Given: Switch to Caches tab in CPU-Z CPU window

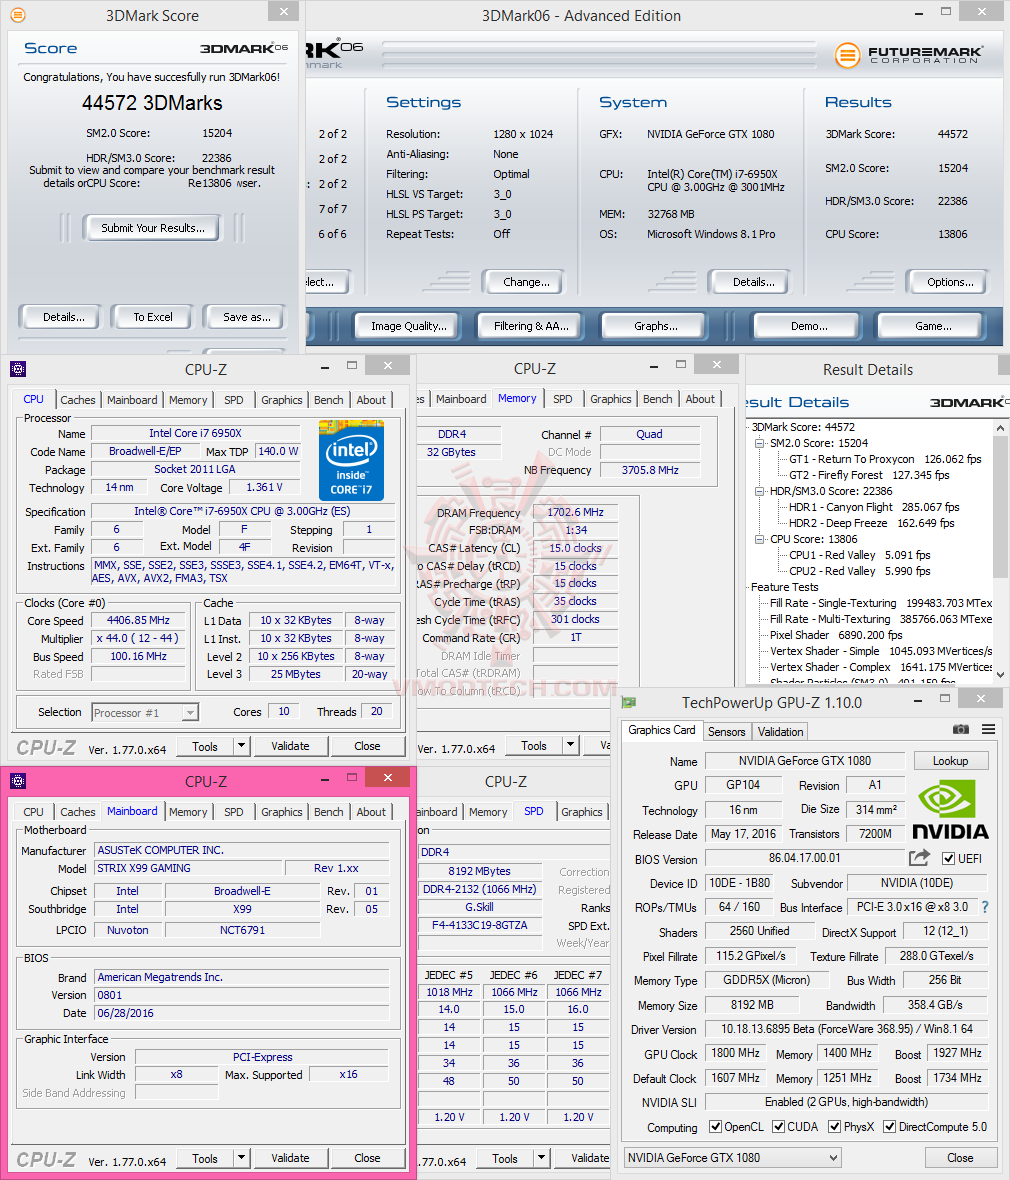Looking at the screenshot, I should pos(78,400).
